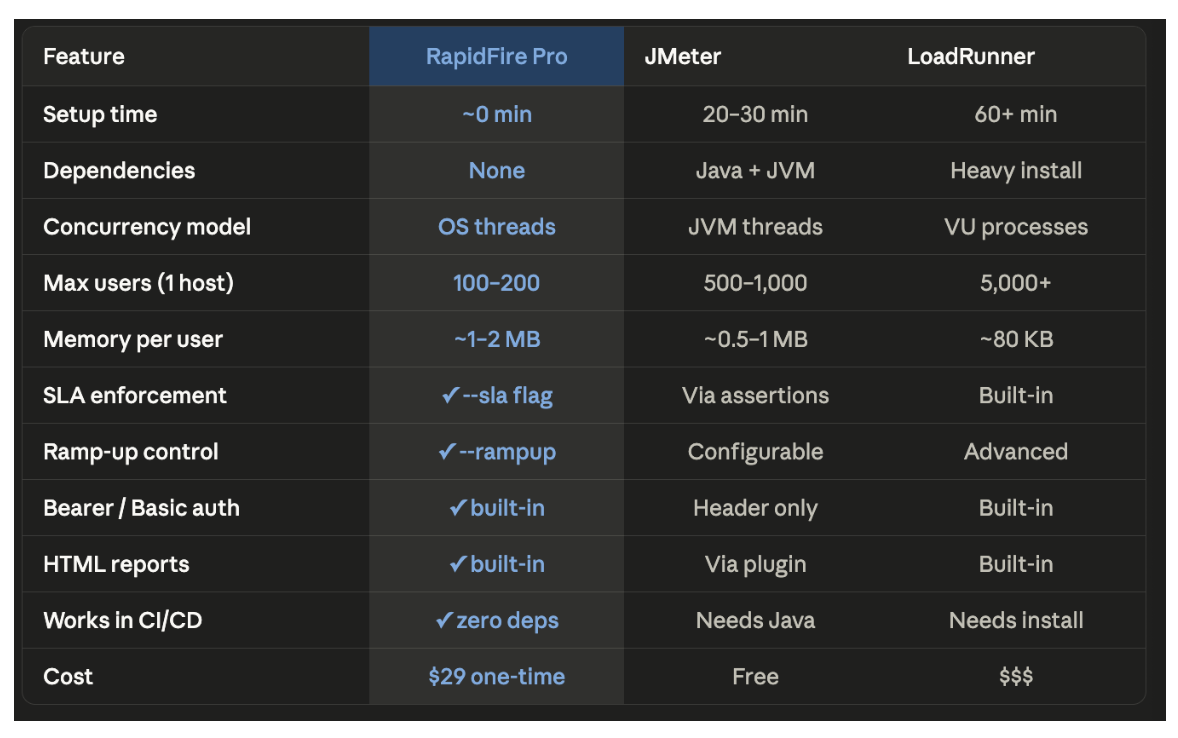Image resolution: width=1178 pixels, height=738 pixels.
Task: Click the LoadRunner column header
Action: [x=971, y=56]
